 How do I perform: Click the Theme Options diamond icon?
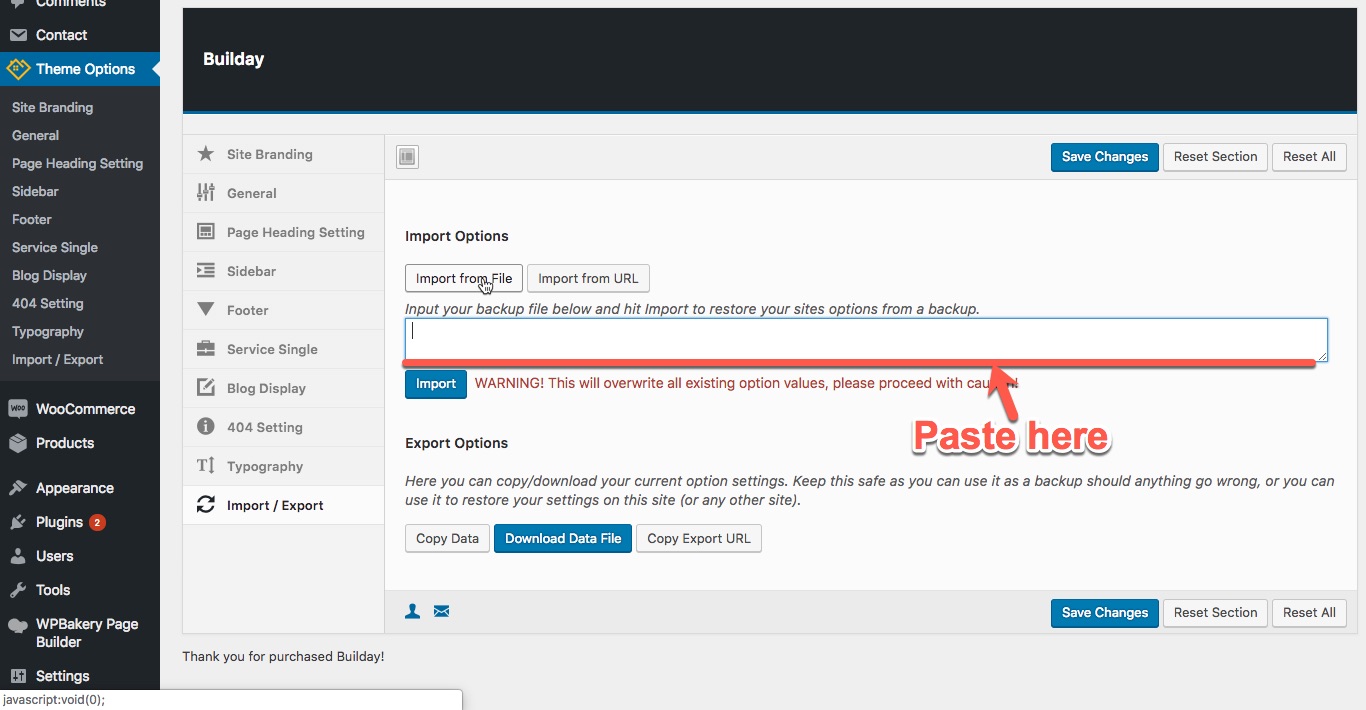click(x=18, y=69)
